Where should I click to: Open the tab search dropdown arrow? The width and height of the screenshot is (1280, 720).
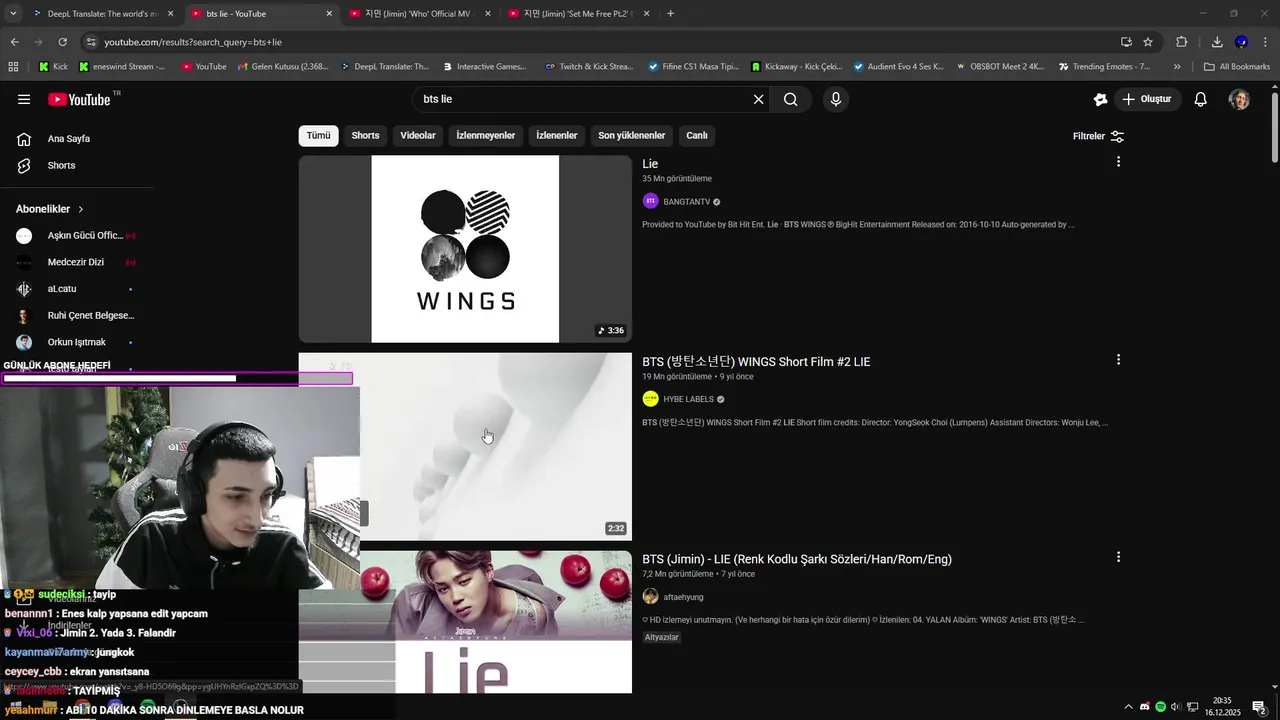(x=13, y=14)
